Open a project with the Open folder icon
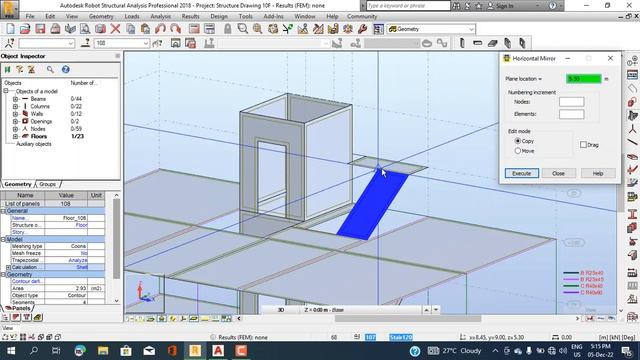The image size is (640, 360). tap(25, 29)
